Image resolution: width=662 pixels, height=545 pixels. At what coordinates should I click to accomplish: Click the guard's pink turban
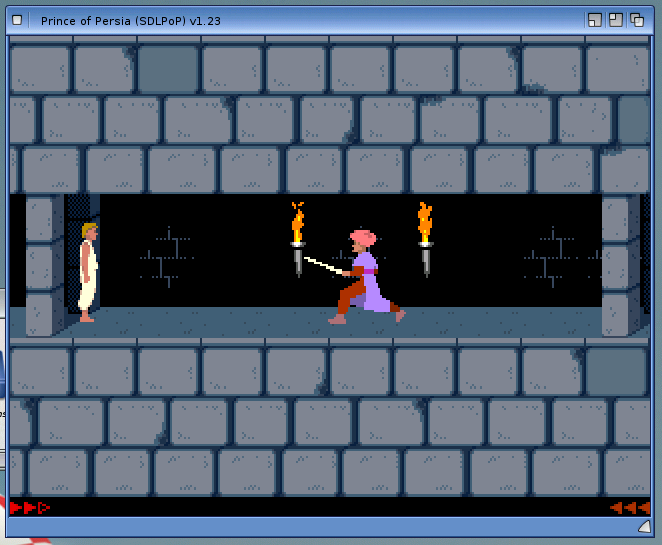[x=362, y=239]
